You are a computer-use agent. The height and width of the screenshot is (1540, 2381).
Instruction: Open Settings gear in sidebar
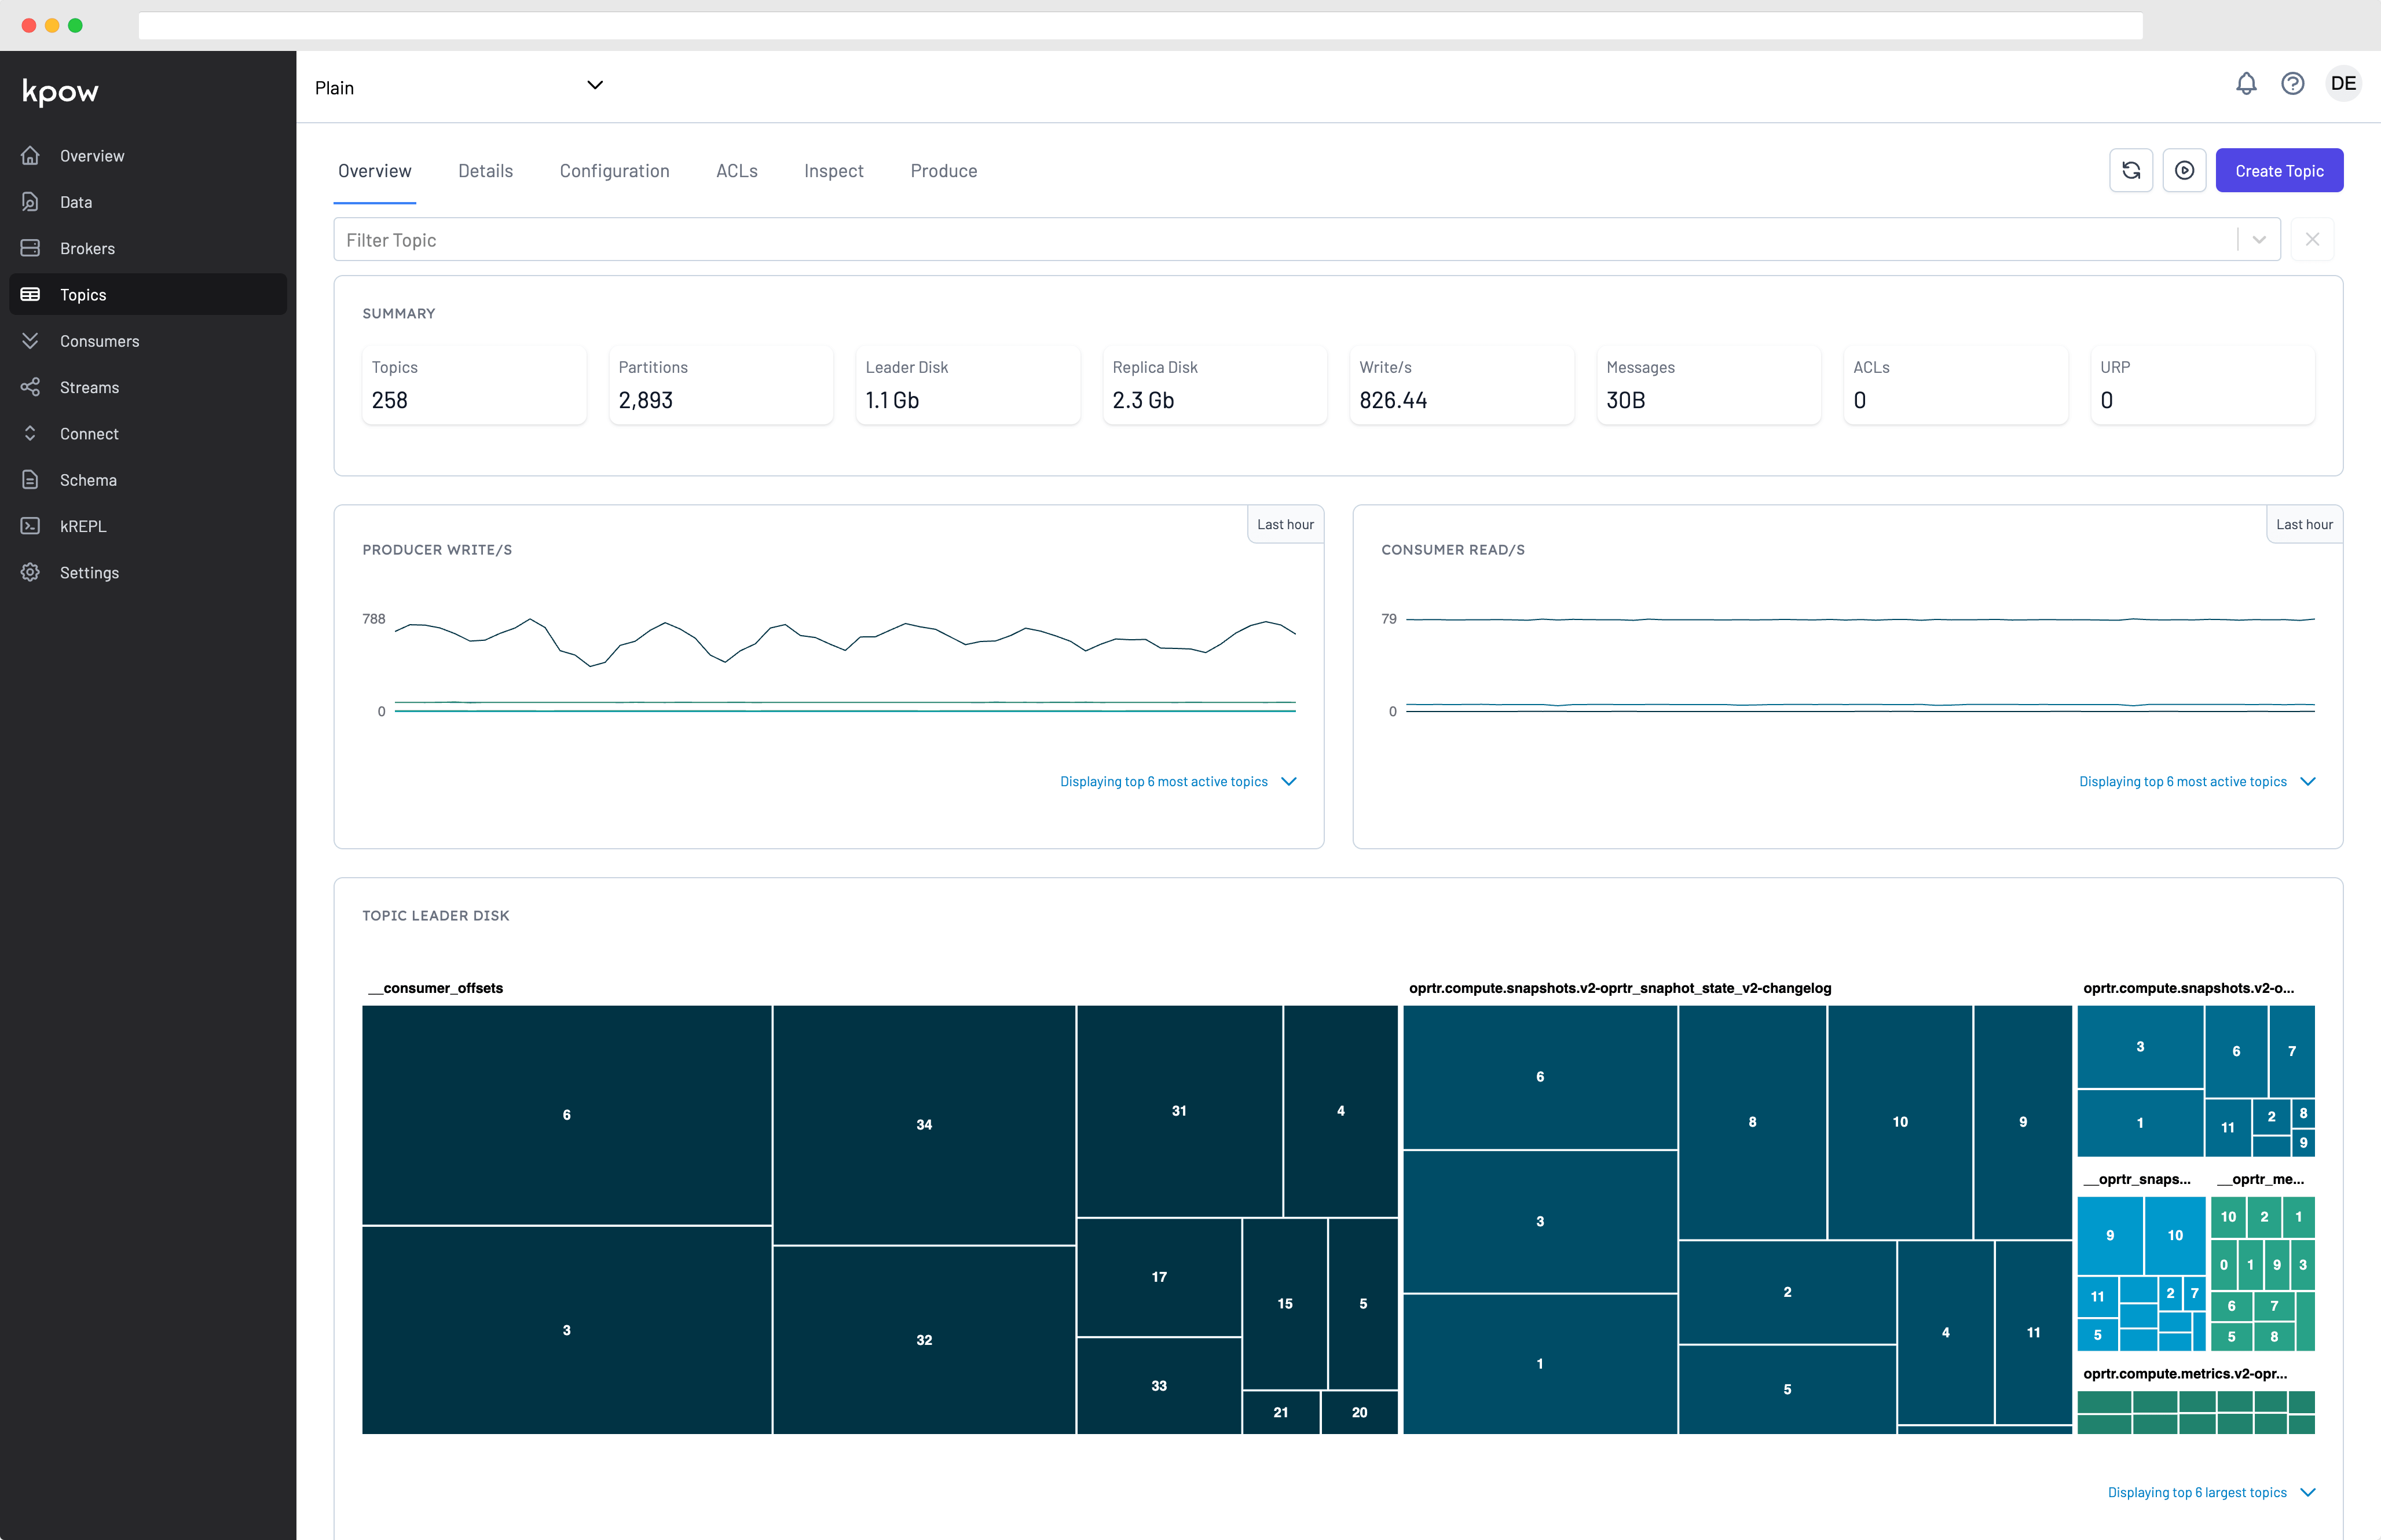point(89,573)
